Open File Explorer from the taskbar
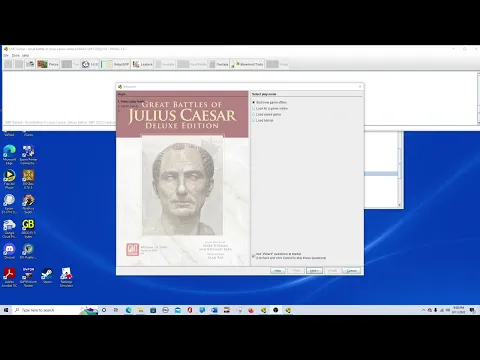This screenshot has height=360, width=480. tap(141, 310)
